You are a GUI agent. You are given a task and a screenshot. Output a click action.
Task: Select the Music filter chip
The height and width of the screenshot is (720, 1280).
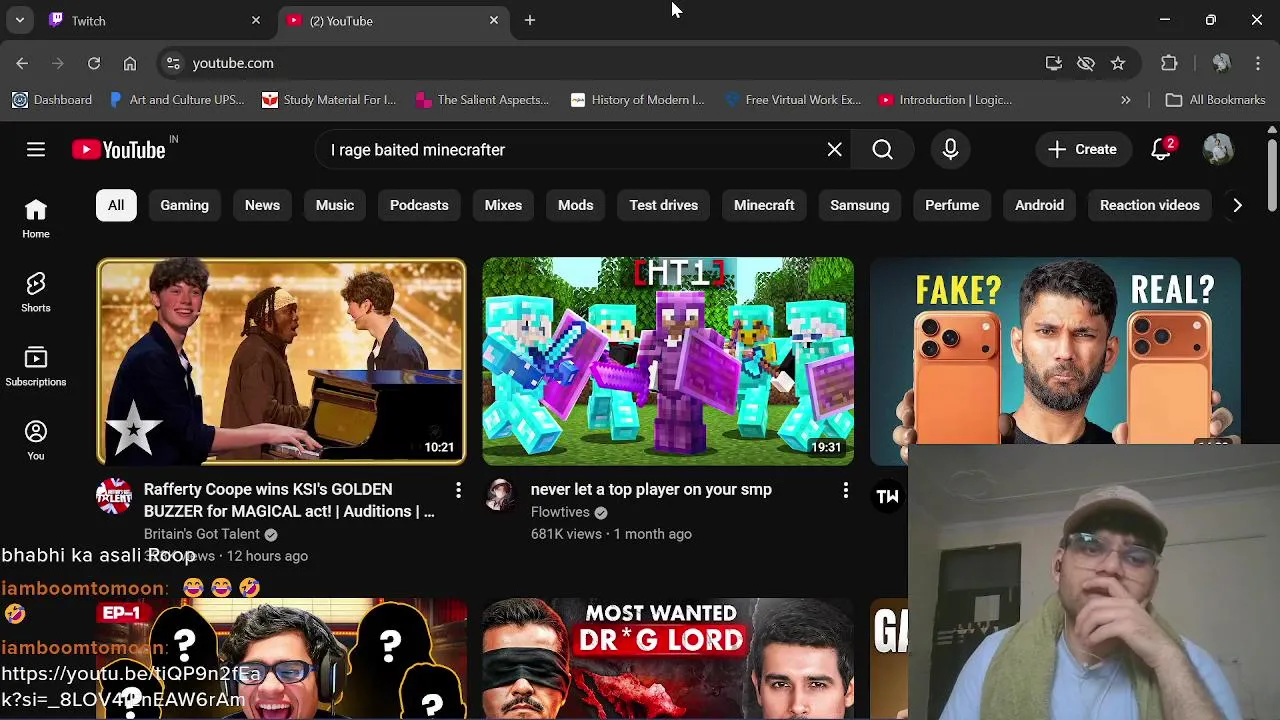335,205
